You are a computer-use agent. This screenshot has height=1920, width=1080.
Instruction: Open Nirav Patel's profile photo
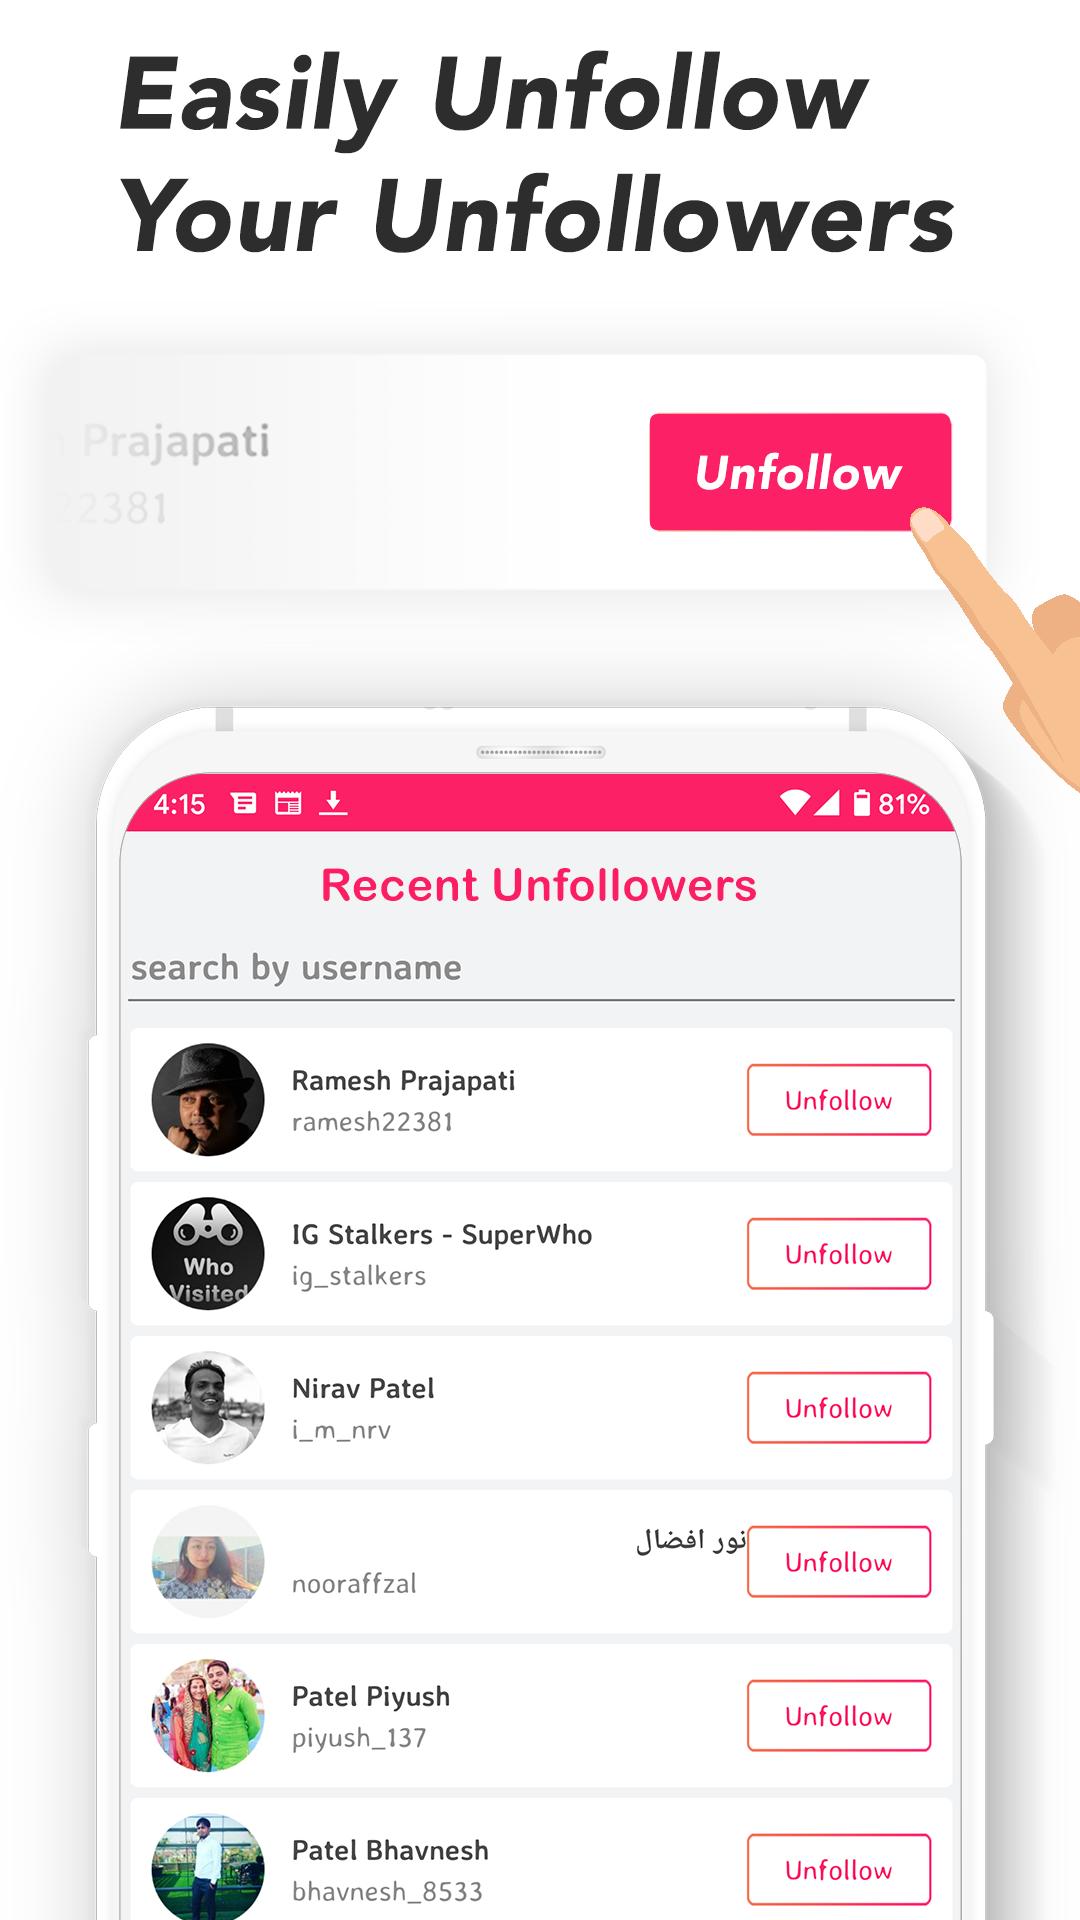[208, 1408]
